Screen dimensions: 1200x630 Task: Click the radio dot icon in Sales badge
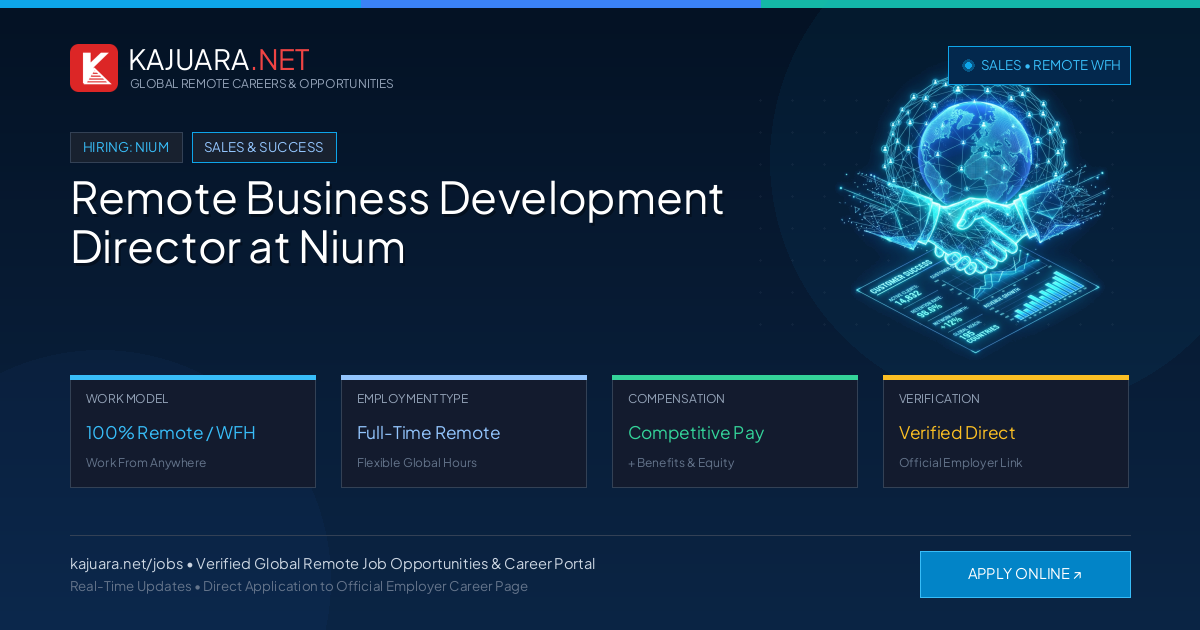pyautogui.click(x=968, y=65)
